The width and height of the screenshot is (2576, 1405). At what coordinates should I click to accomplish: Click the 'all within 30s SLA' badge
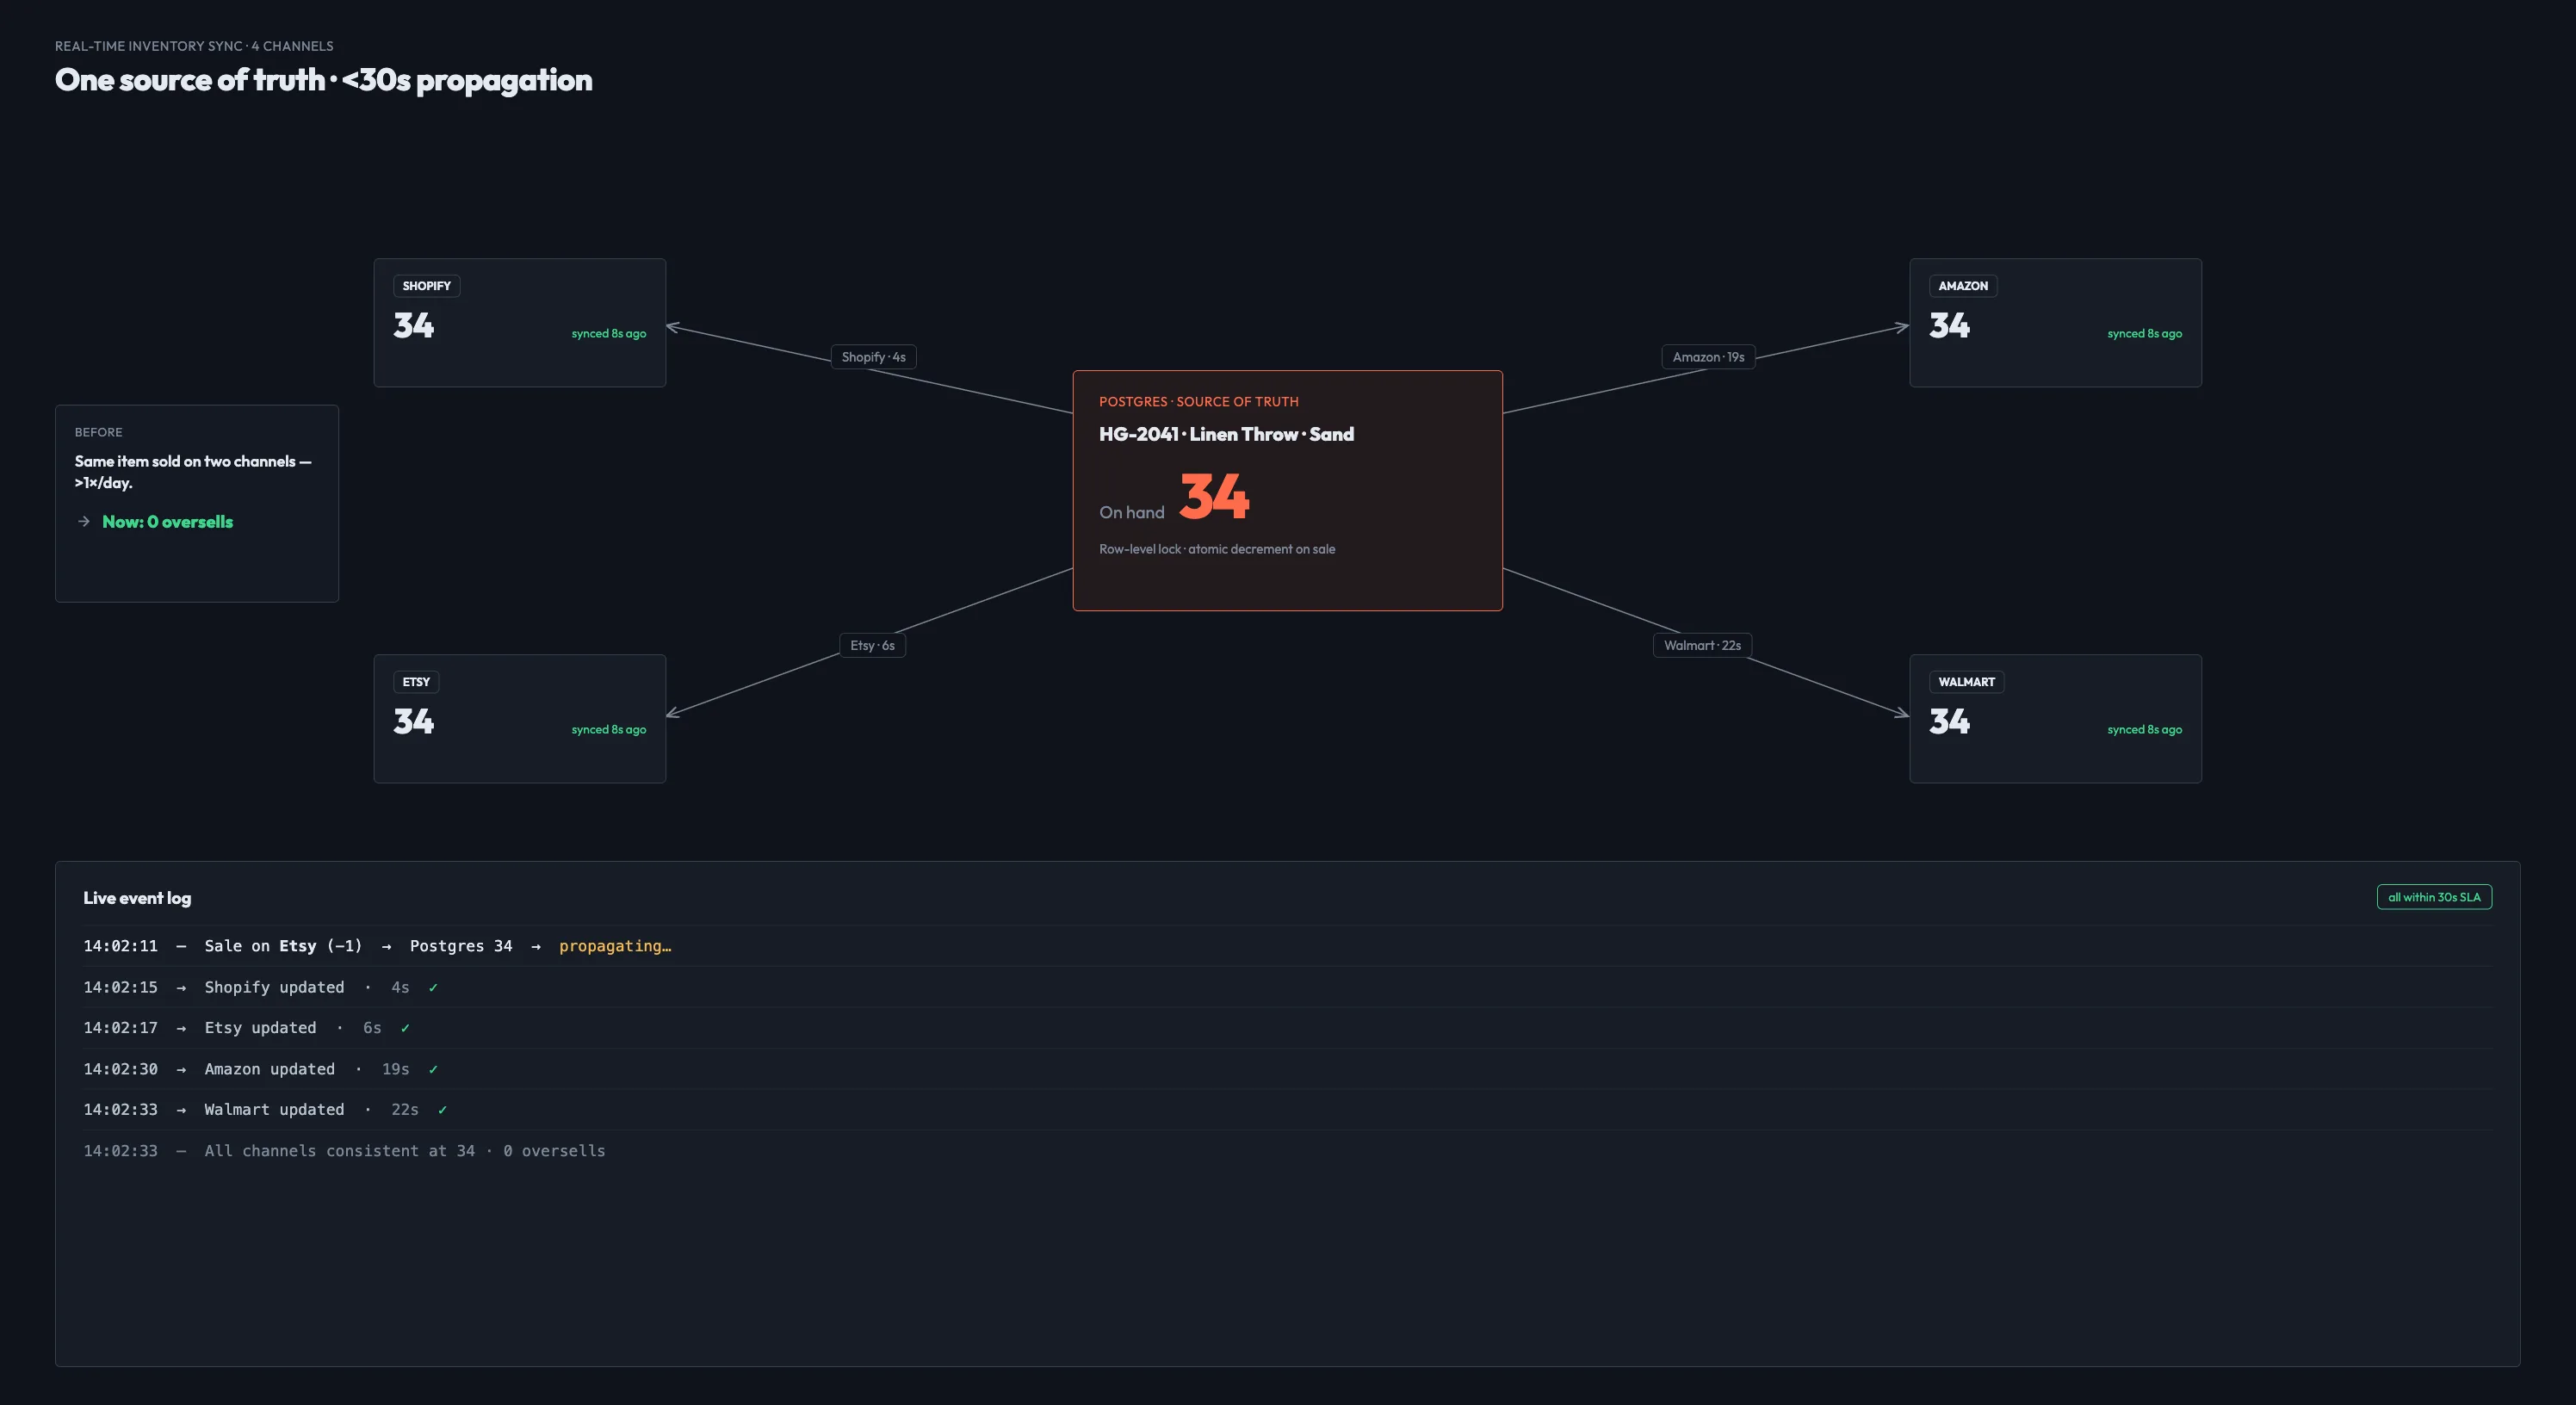[2434, 897]
